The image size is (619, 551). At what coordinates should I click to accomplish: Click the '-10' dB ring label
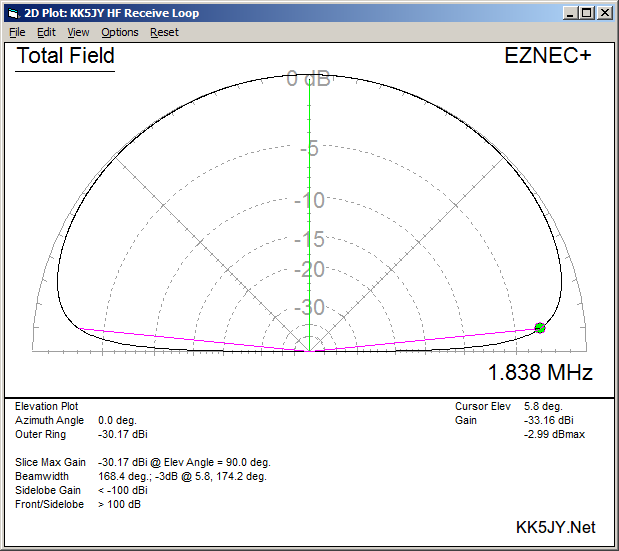click(x=310, y=200)
